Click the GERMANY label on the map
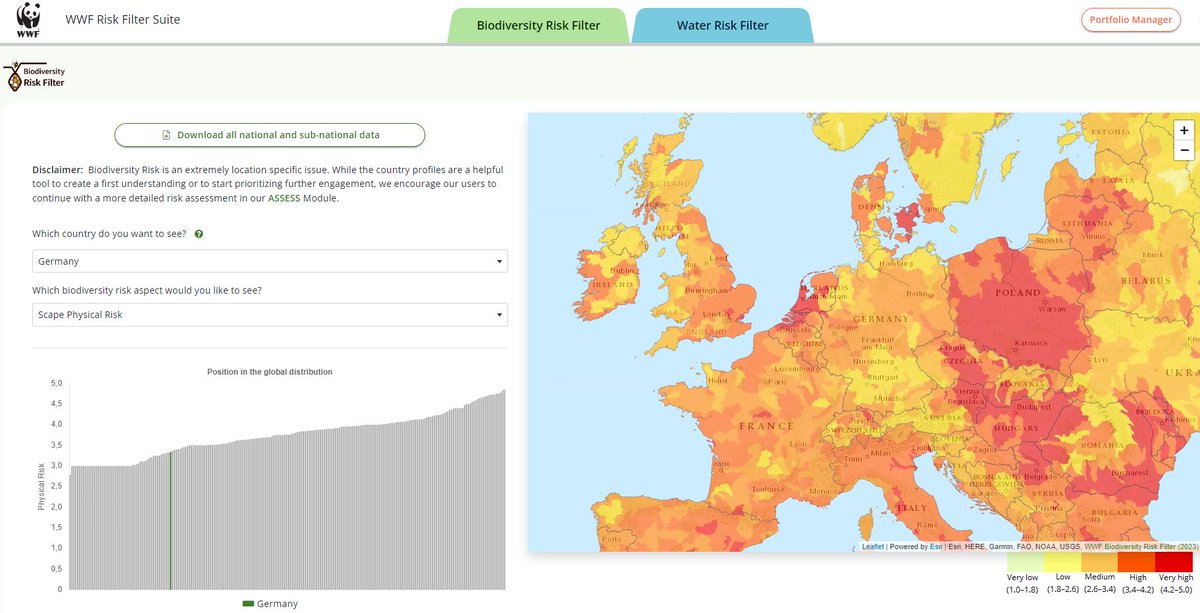 (x=880, y=318)
